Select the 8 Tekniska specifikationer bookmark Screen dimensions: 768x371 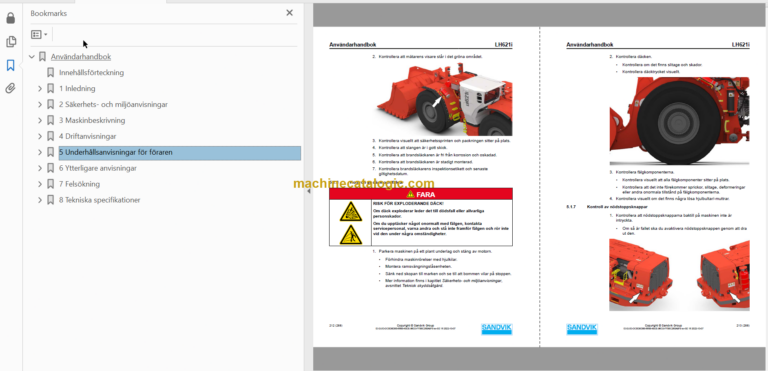coord(100,200)
